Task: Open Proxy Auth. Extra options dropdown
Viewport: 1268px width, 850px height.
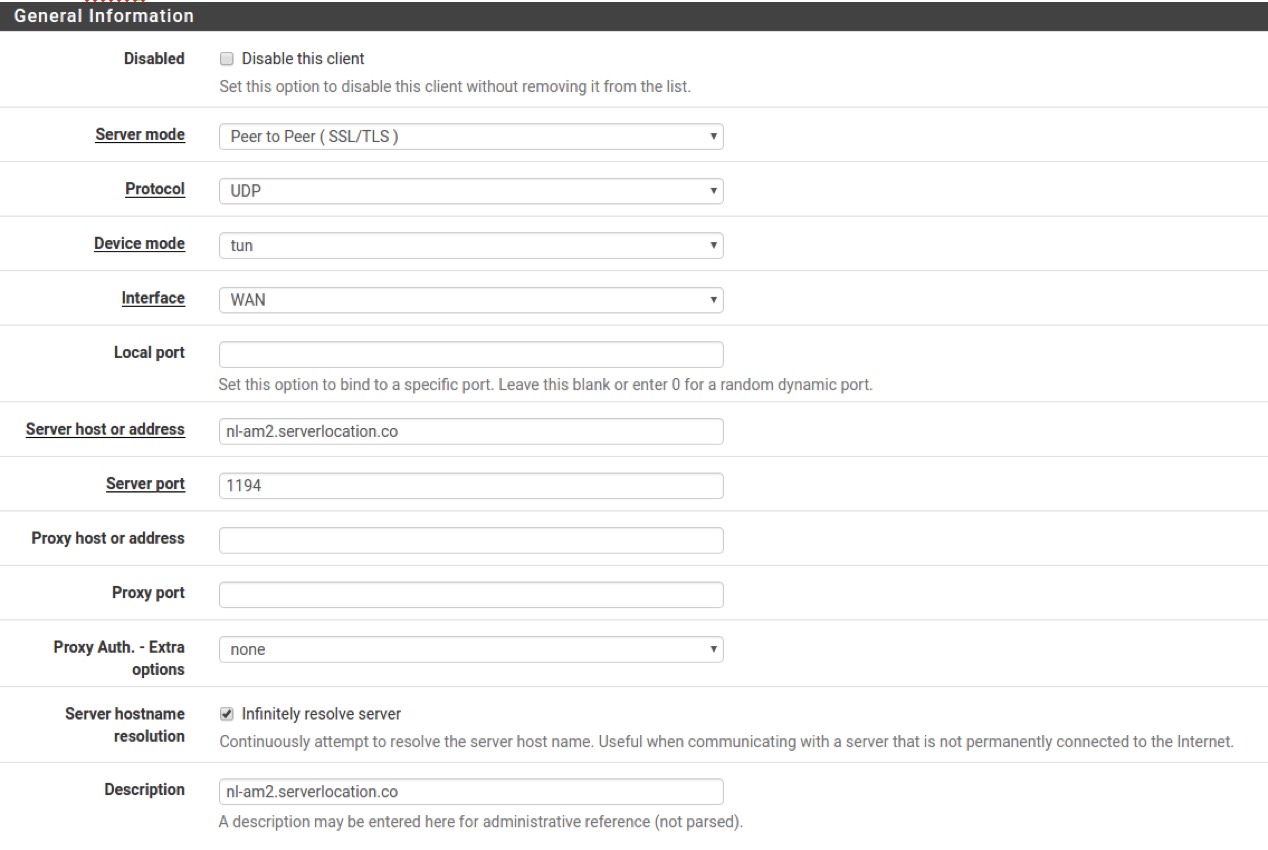Action: [470, 649]
